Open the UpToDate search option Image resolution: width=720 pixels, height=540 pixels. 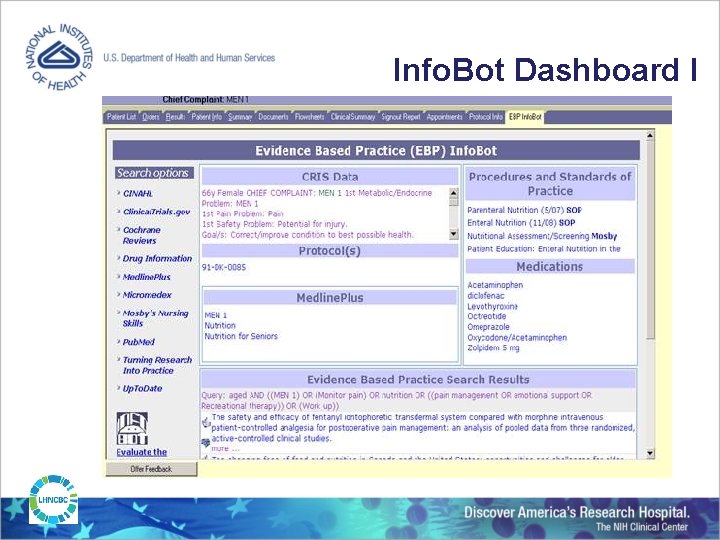pyautogui.click(x=142, y=388)
